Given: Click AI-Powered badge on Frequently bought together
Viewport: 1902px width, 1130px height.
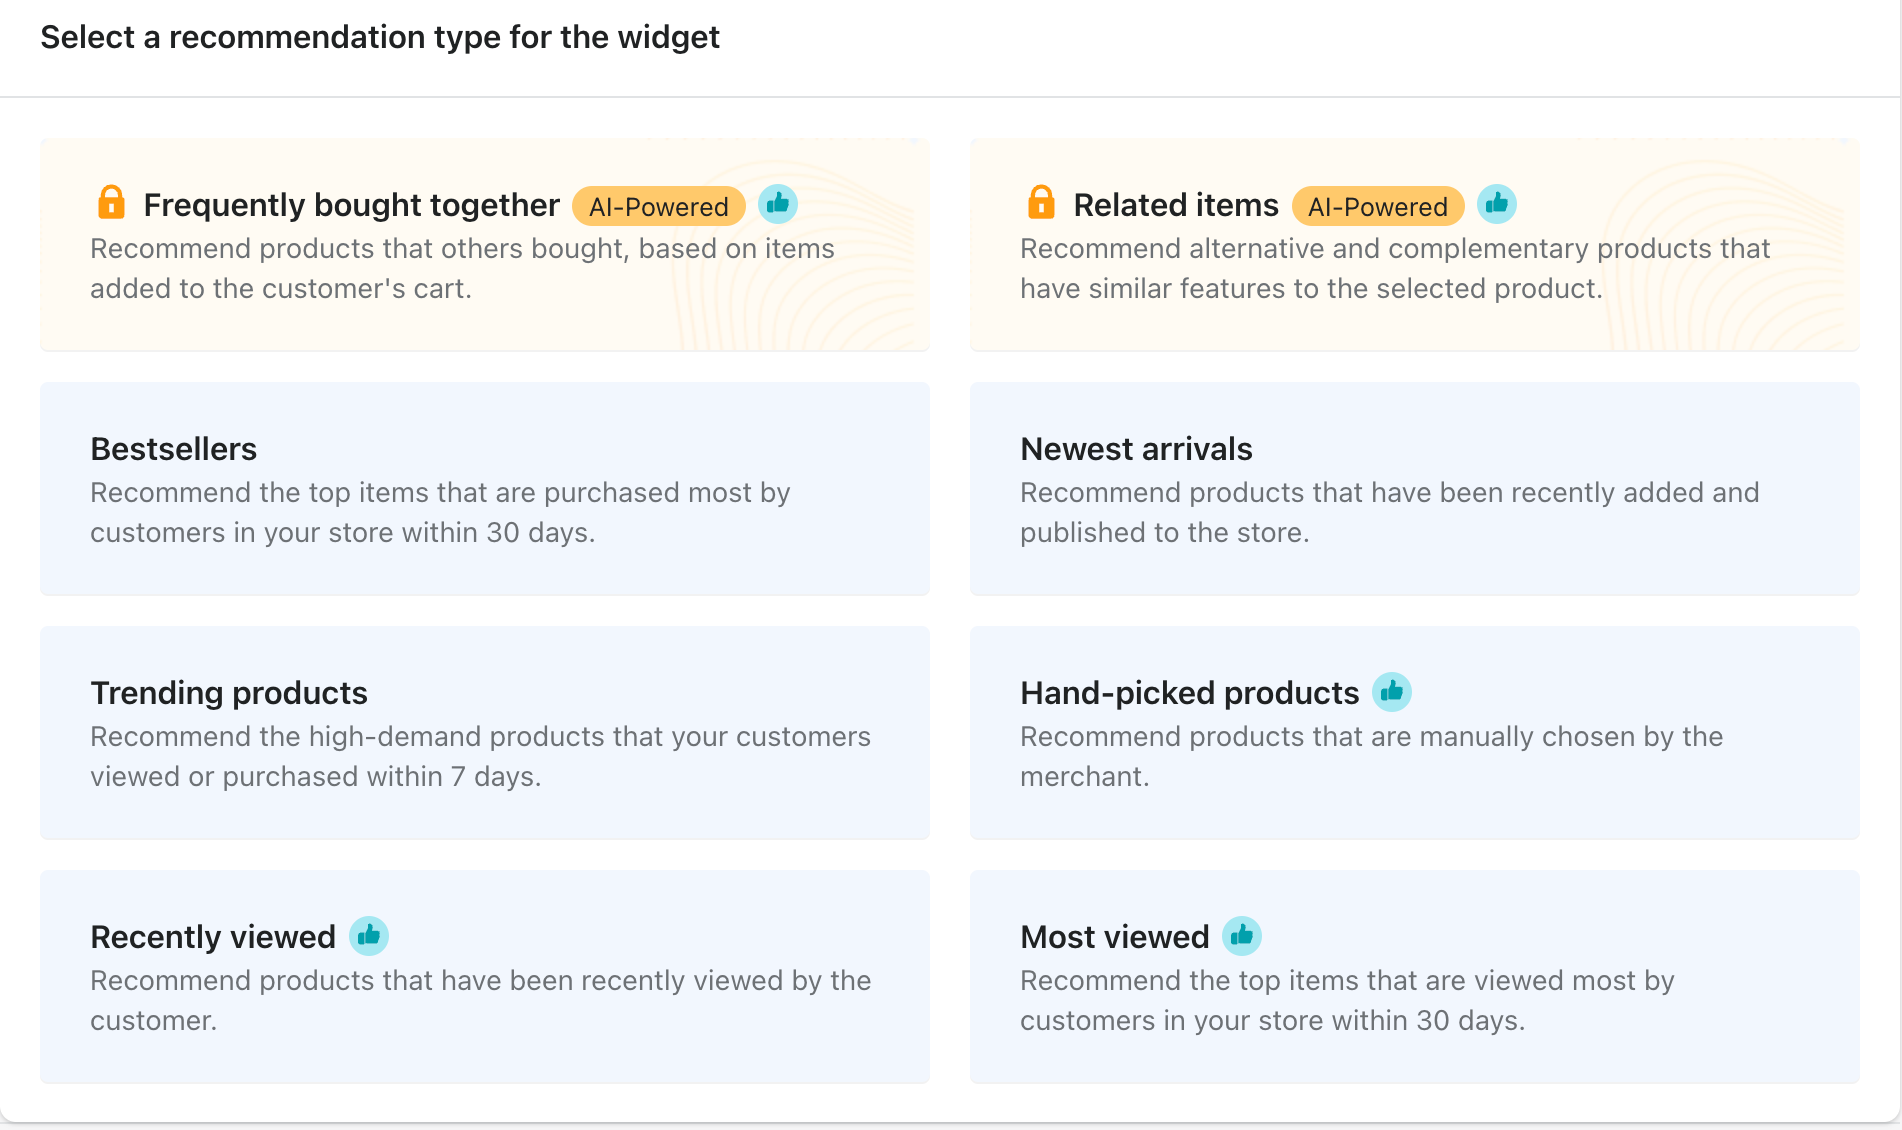Looking at the screenshot, I should 659,206.
